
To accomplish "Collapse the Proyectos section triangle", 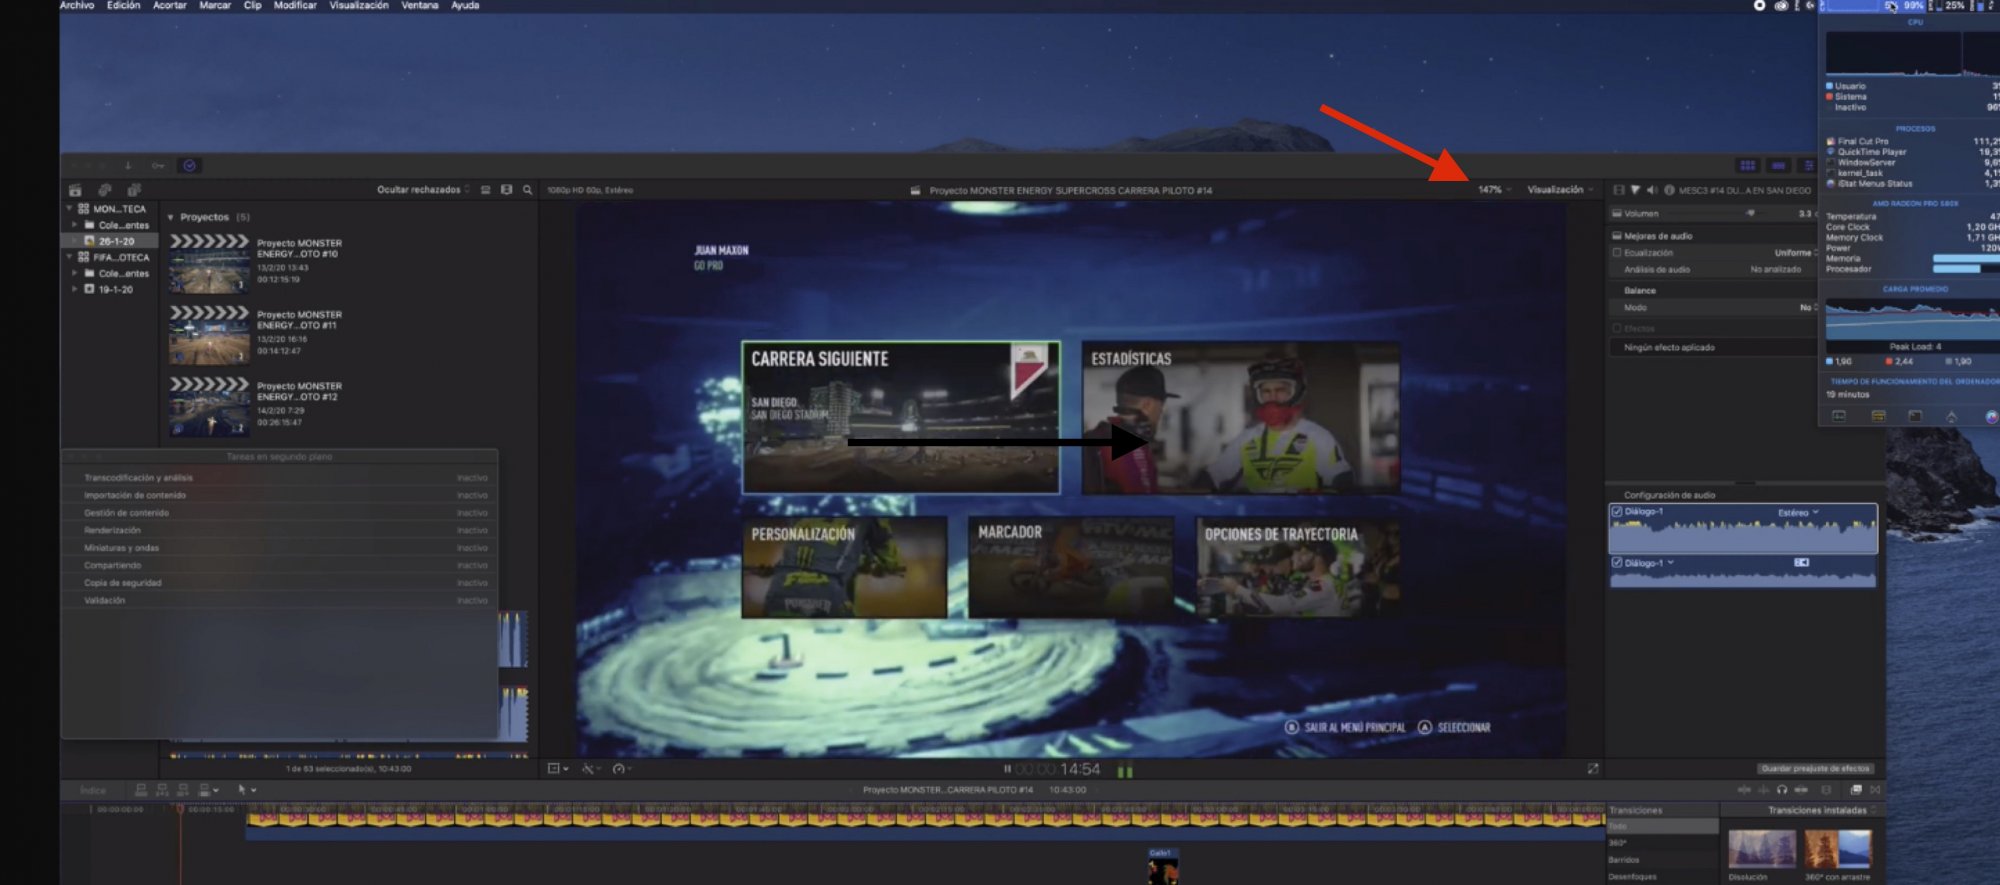I will click(x=171, y=217).
